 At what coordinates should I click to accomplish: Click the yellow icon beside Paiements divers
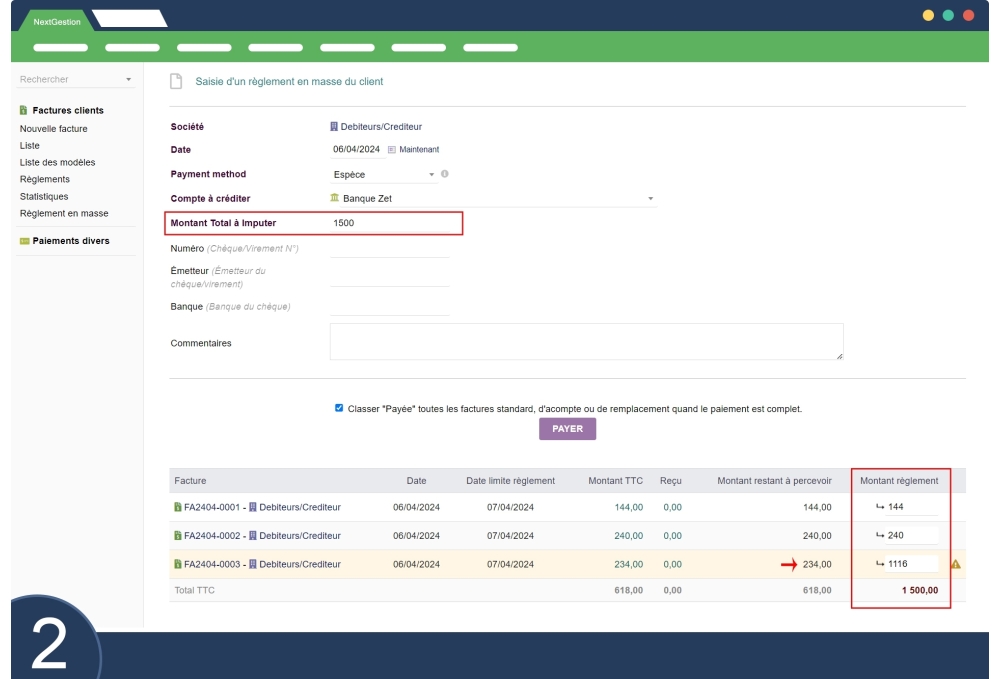[x=25, y=239]
